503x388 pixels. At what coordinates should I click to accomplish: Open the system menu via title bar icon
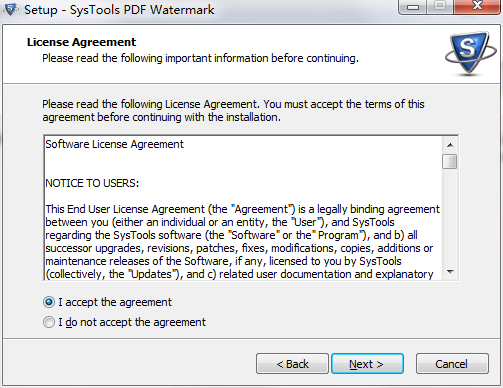point(10,10)
